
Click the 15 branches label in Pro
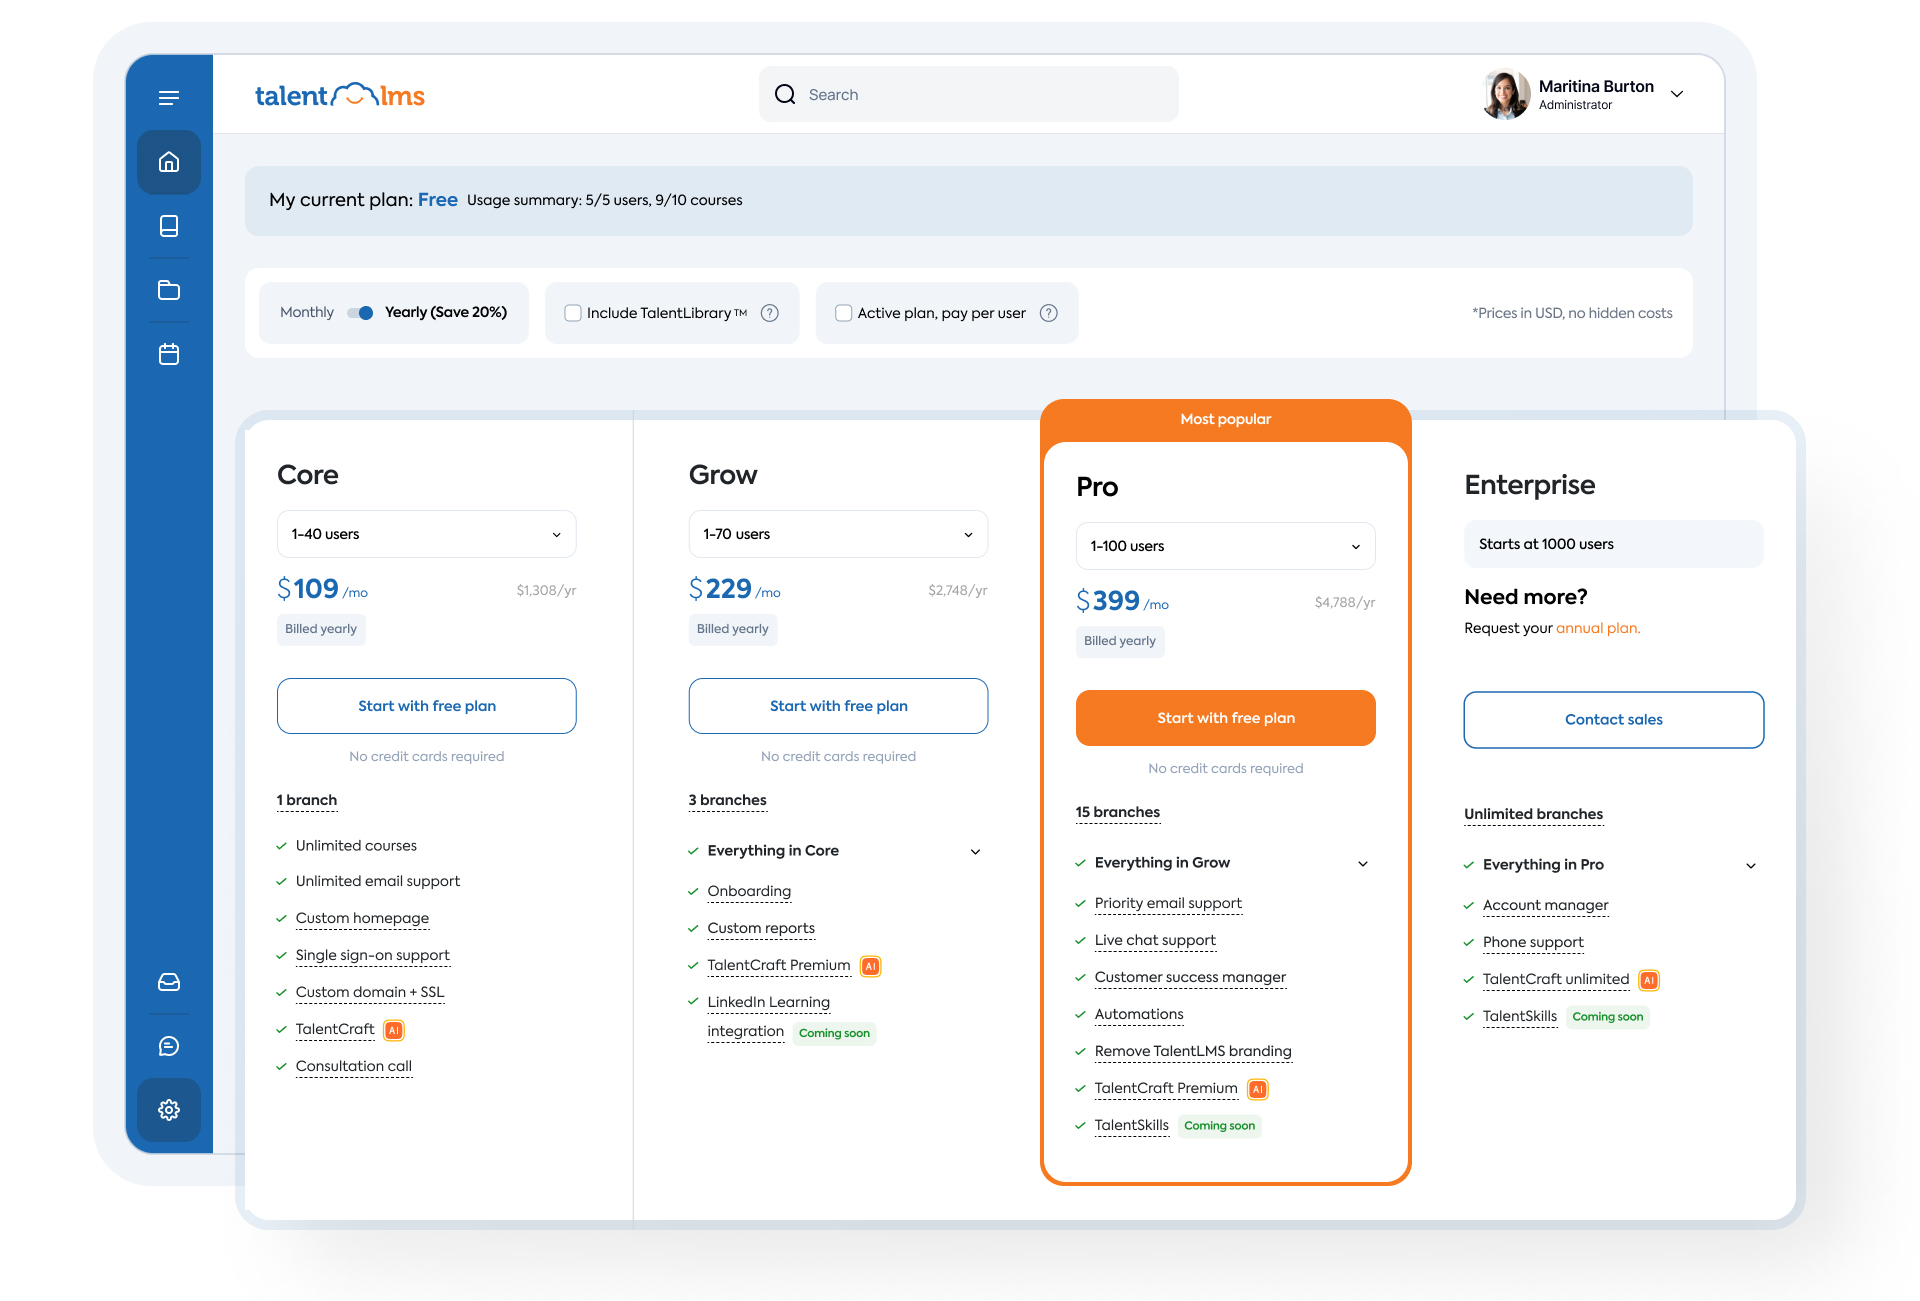1118,812
